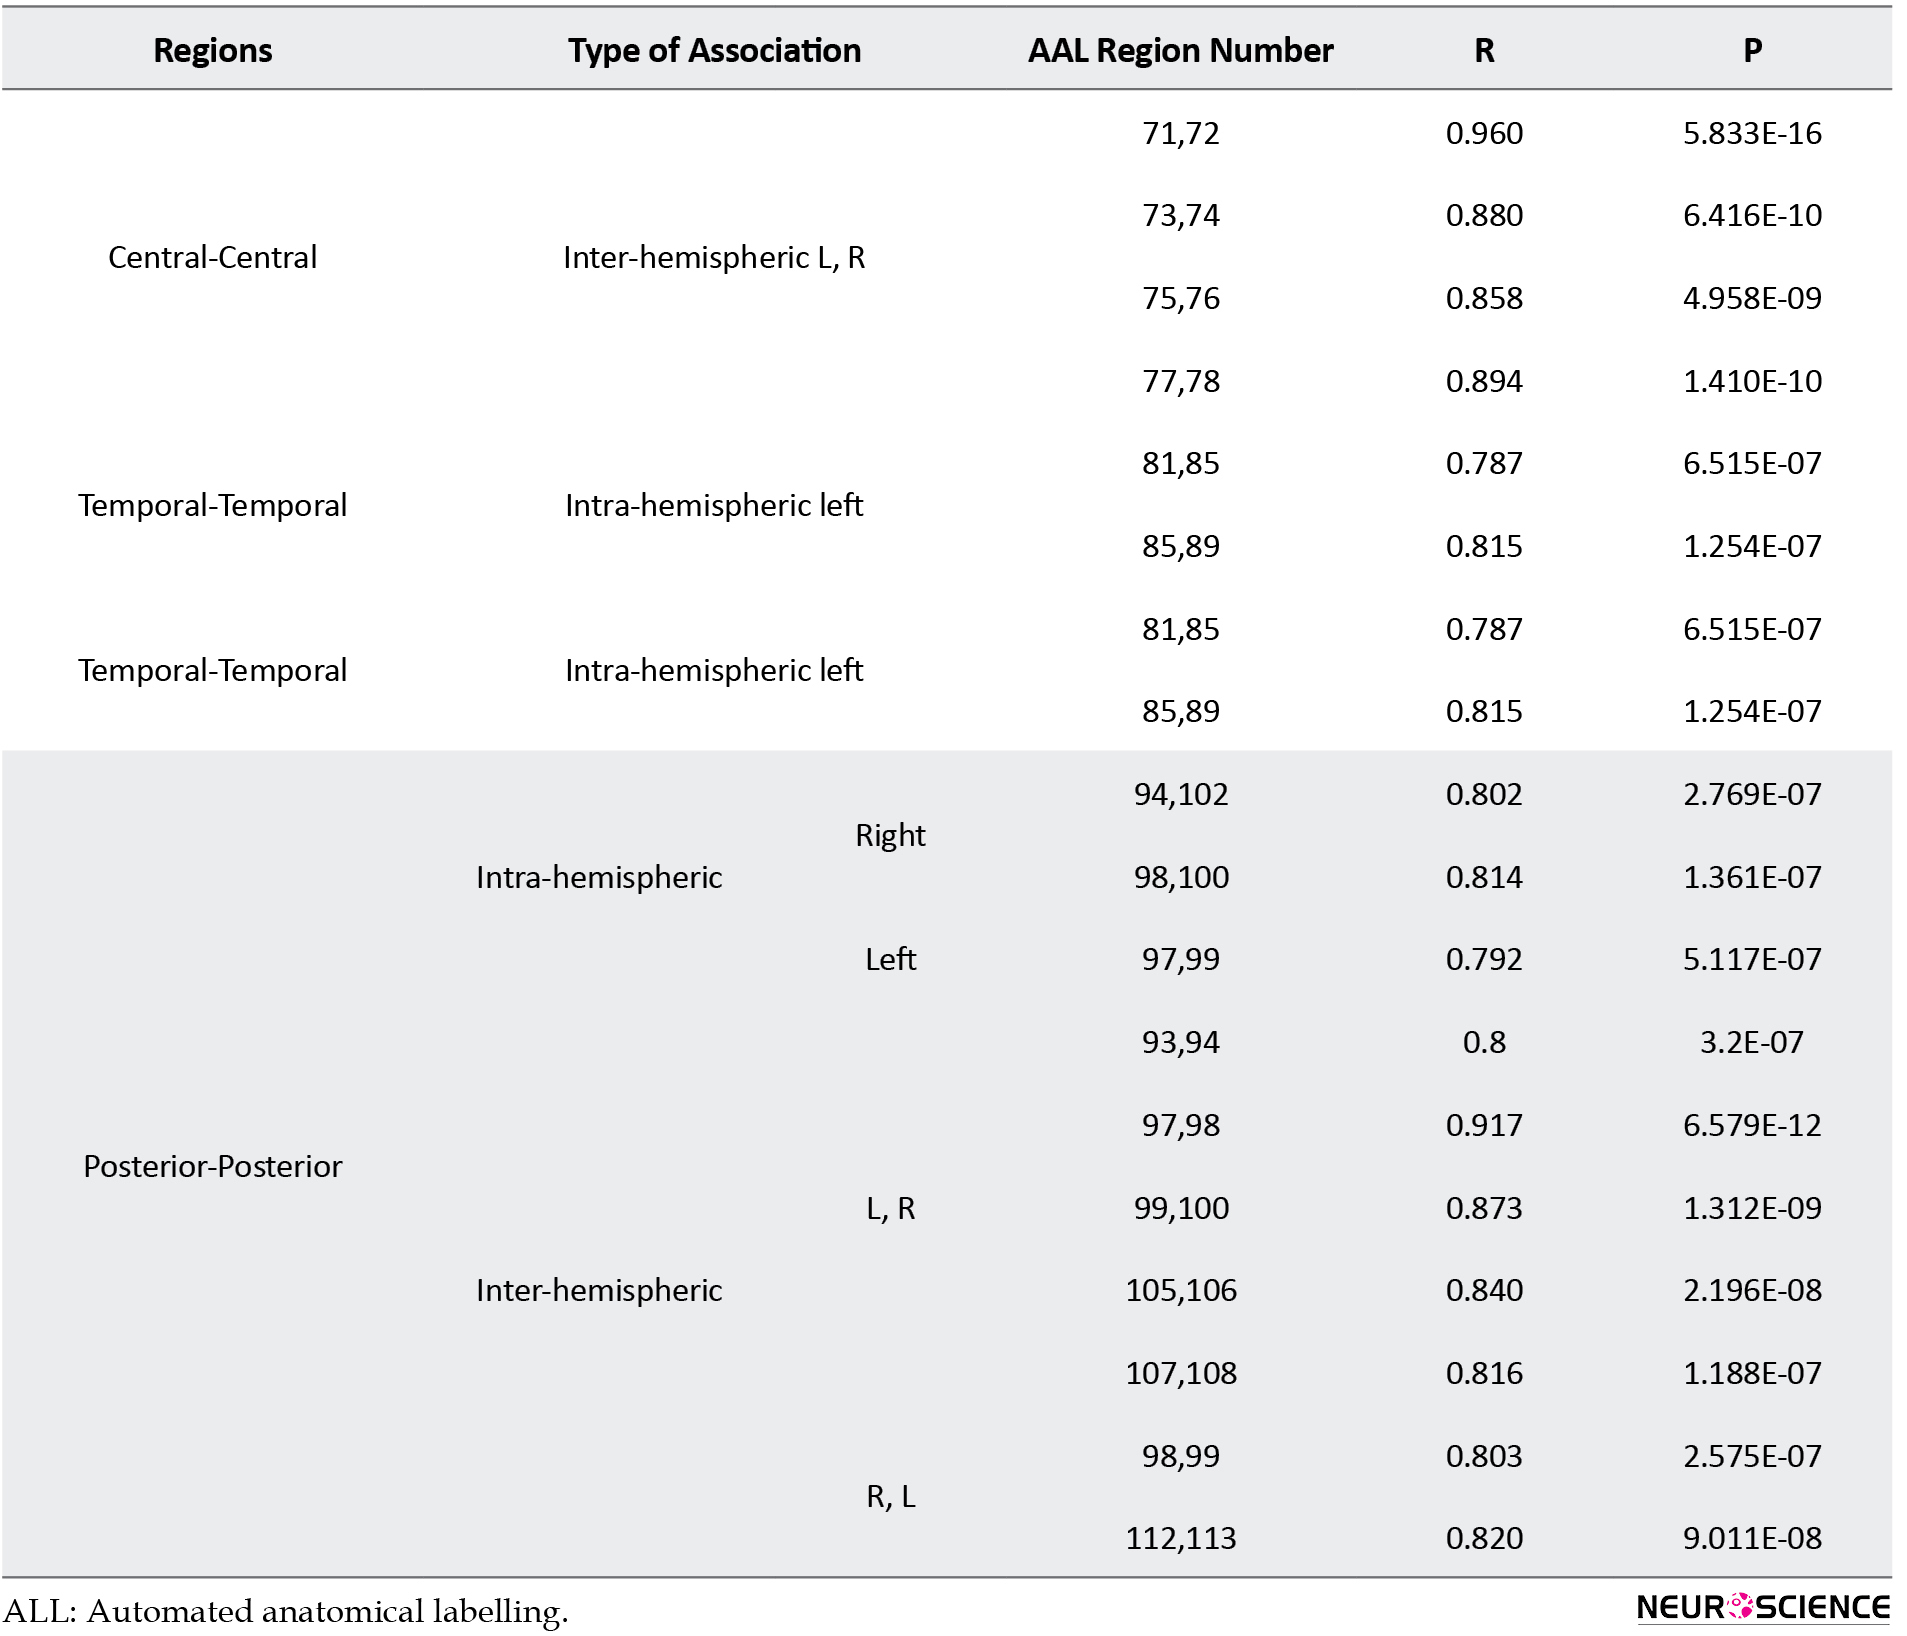Click the Inter-hemispheric L, R cell
This screenshot has height=1636, width=1907.
[x=714, y=257]
